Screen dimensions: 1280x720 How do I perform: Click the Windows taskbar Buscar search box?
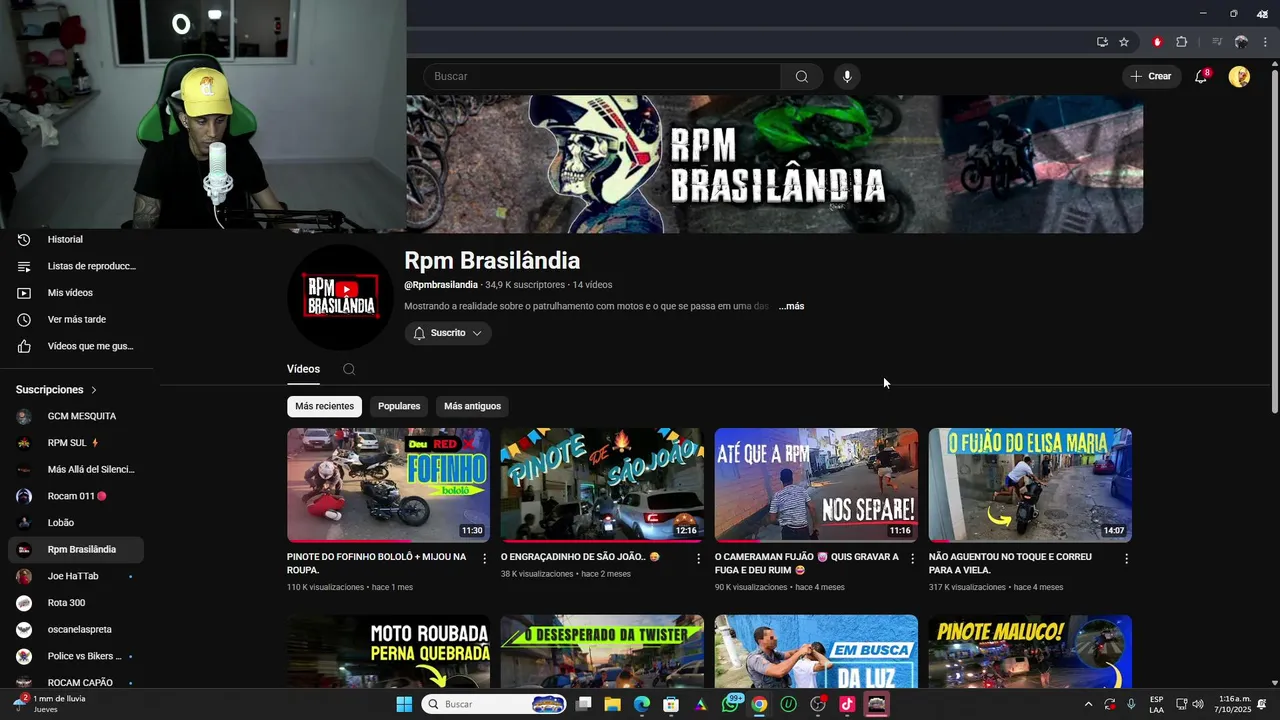click(494, 704)
